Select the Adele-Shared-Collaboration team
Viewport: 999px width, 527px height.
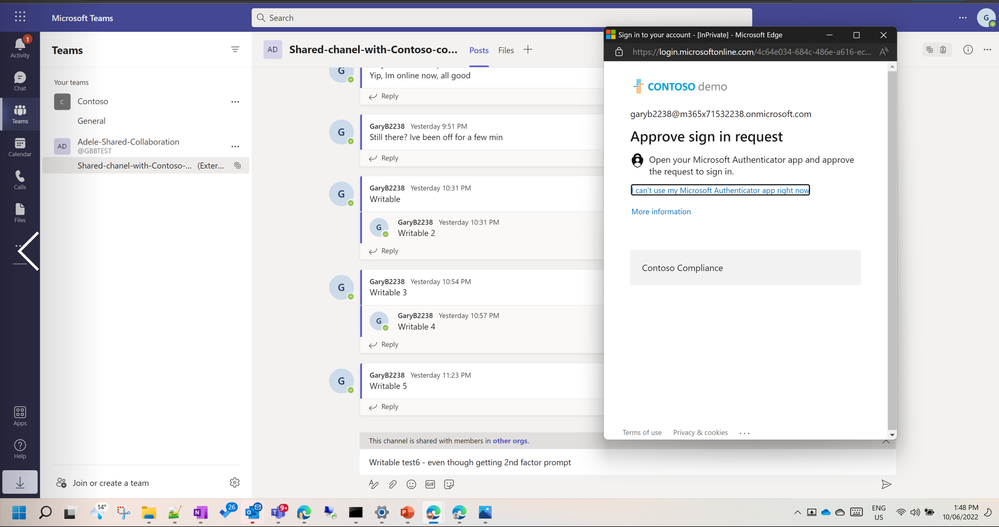(x=128, y=142)
